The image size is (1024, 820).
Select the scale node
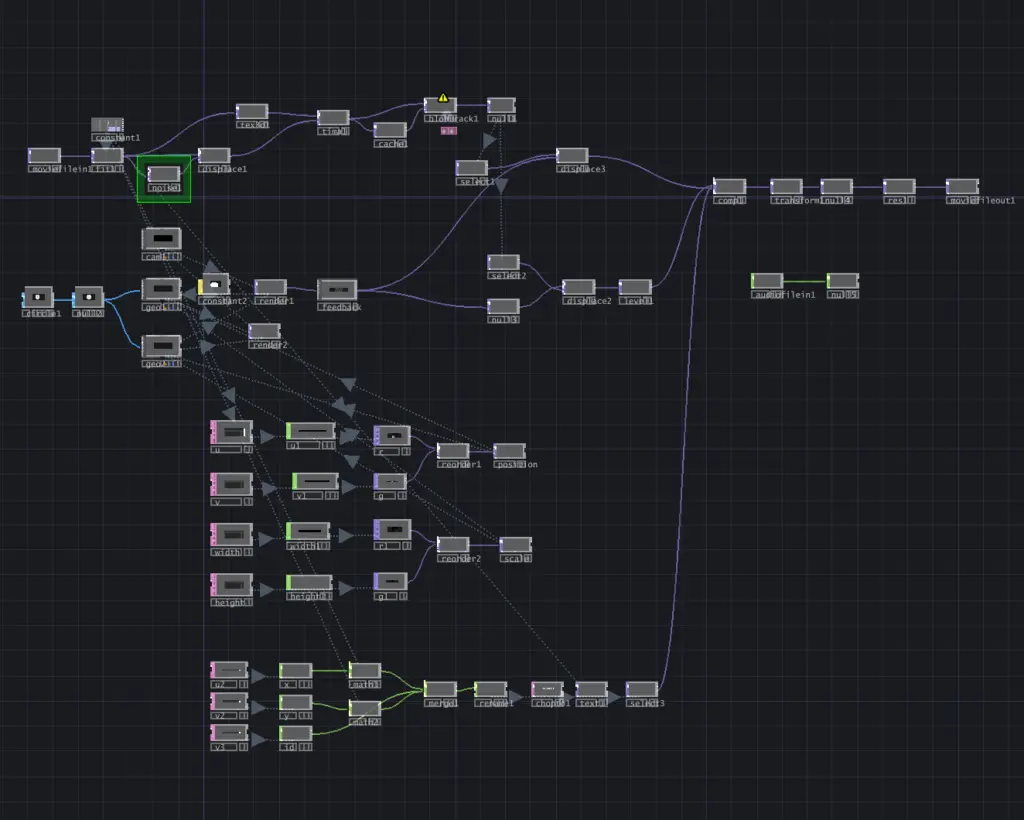pyautogui.click(x=516, y=544)
